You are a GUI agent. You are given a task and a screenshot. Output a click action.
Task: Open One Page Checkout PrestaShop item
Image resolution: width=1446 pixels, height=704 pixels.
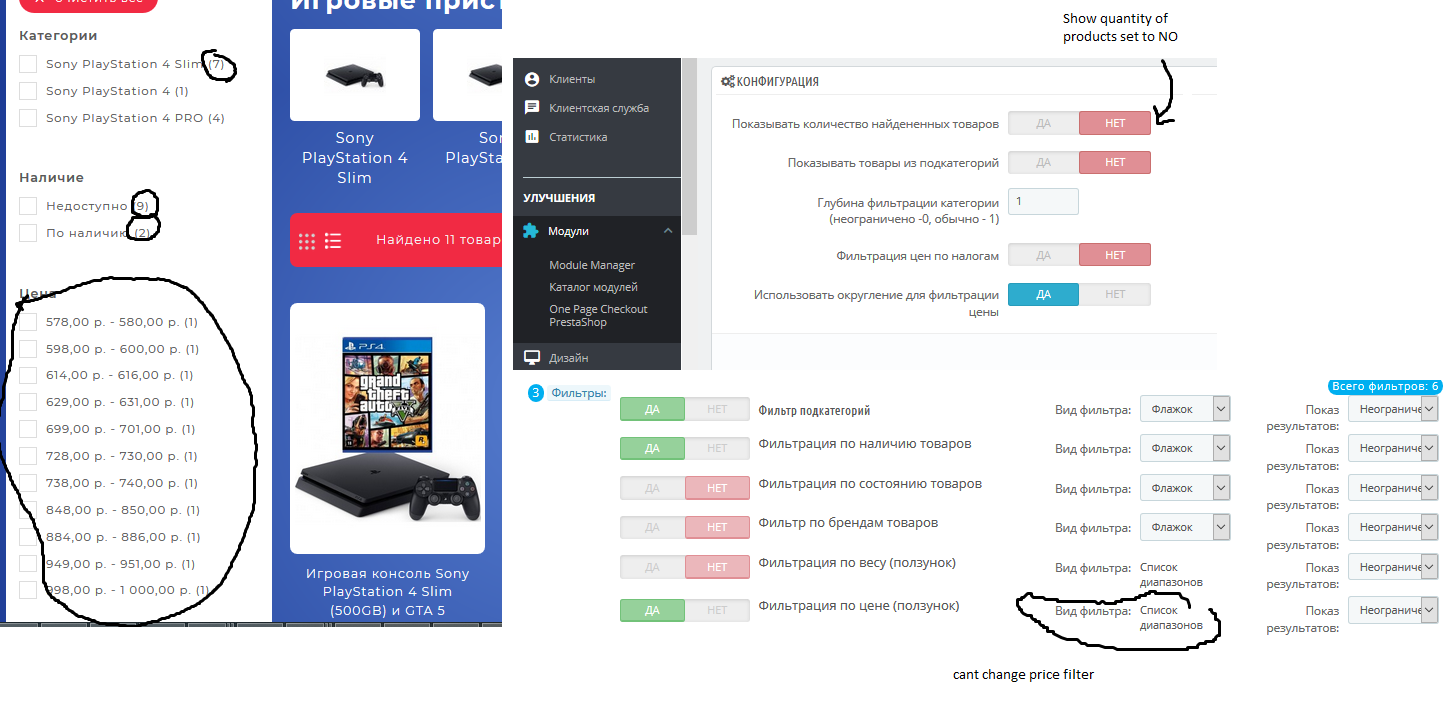(598, 316)
